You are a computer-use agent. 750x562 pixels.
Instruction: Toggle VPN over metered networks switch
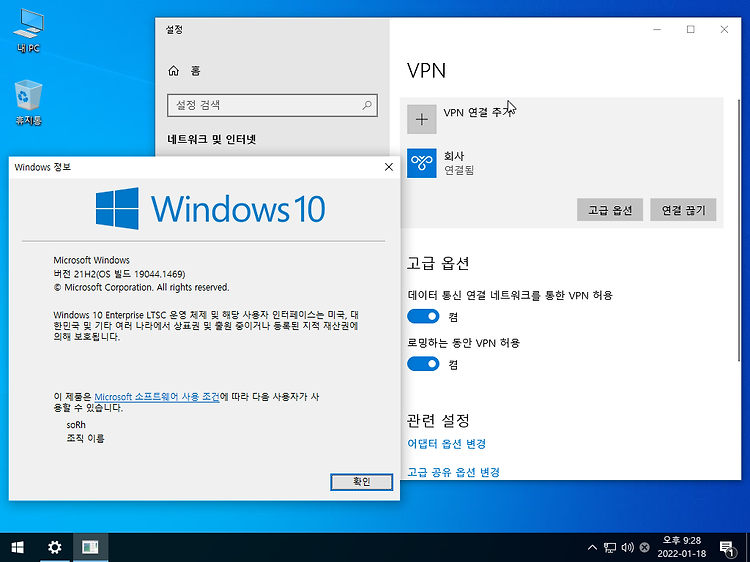(x=423, y=316)
